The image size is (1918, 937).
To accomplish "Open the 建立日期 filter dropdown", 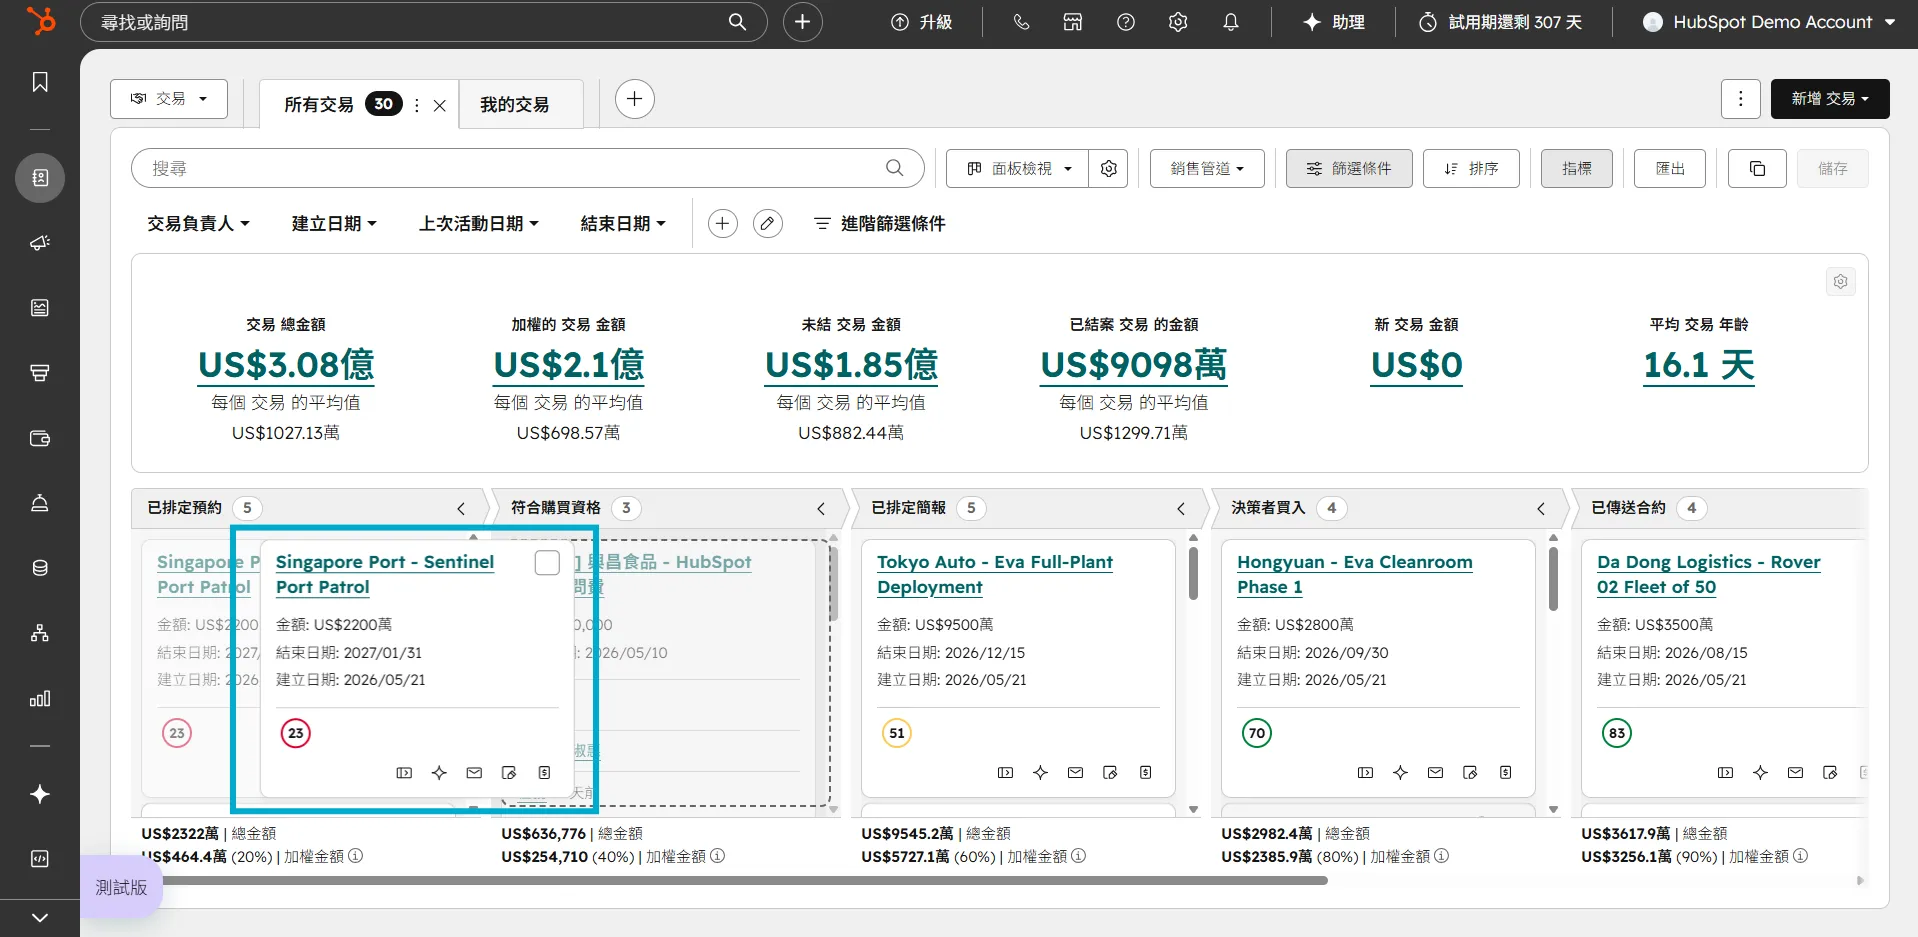I will [x=334, y=224].
